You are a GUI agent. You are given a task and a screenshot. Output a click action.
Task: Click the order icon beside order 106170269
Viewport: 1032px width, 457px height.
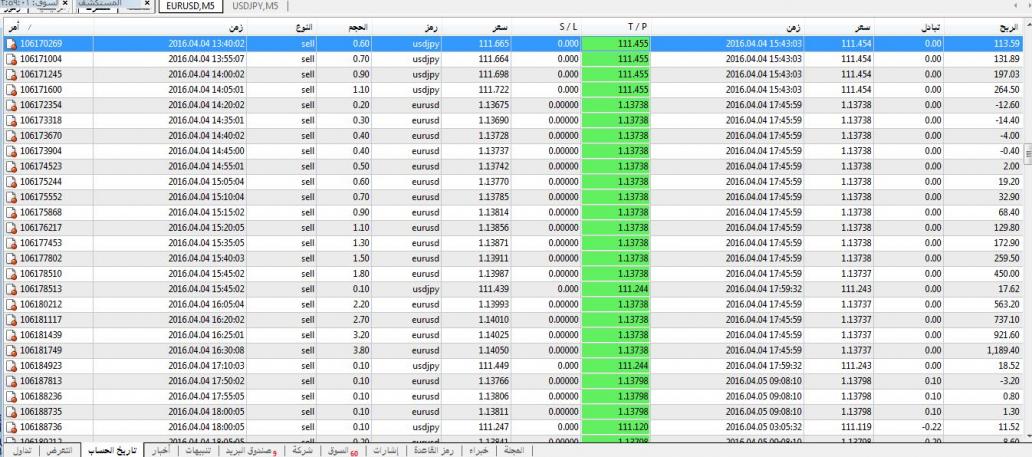click(11, 44)
